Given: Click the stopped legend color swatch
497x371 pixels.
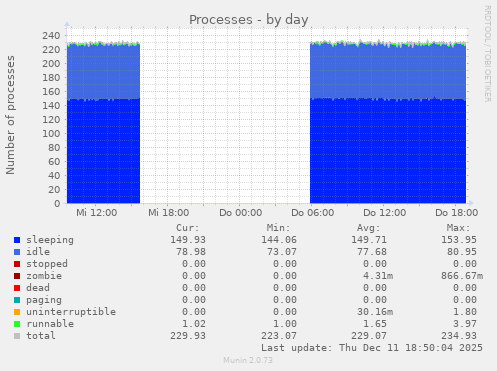Looking at the screenshot, I should pyautogui.click(x=17, y=264).
